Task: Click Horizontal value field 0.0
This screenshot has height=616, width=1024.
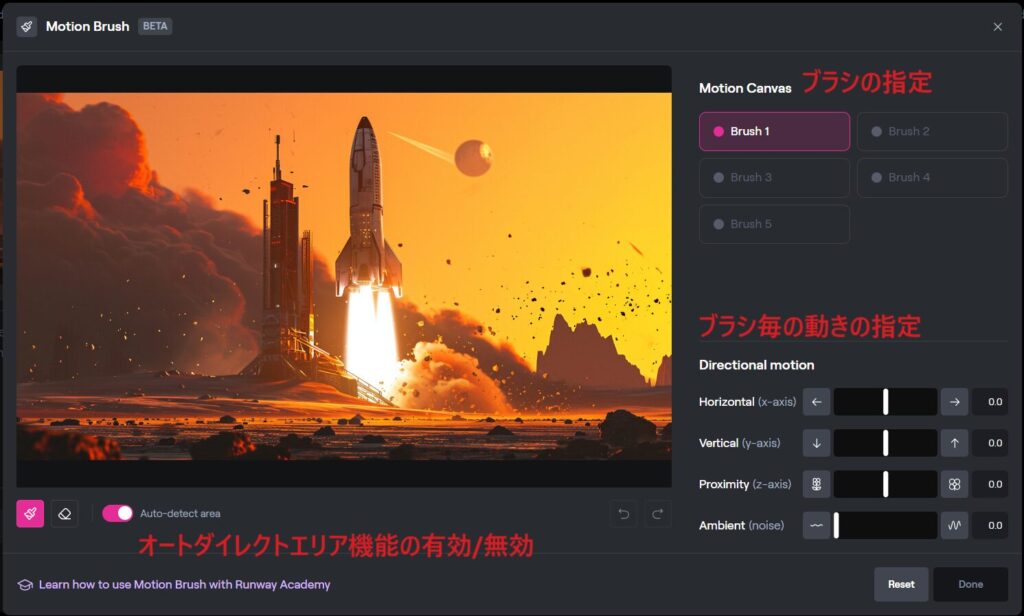Action: coord(990,402)
